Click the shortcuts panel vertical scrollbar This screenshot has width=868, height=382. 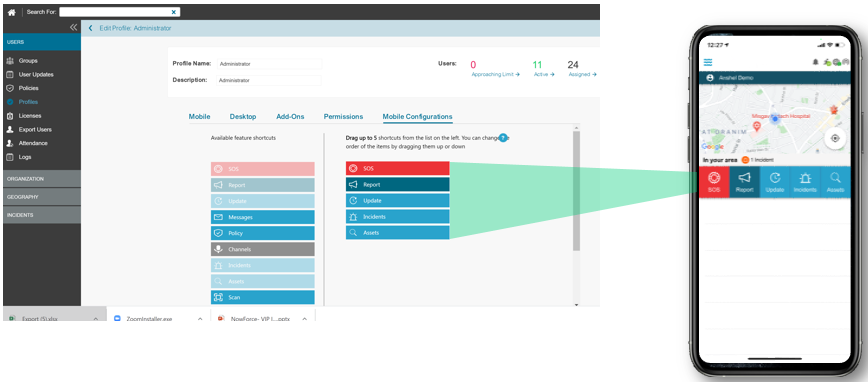pos(576,191)
